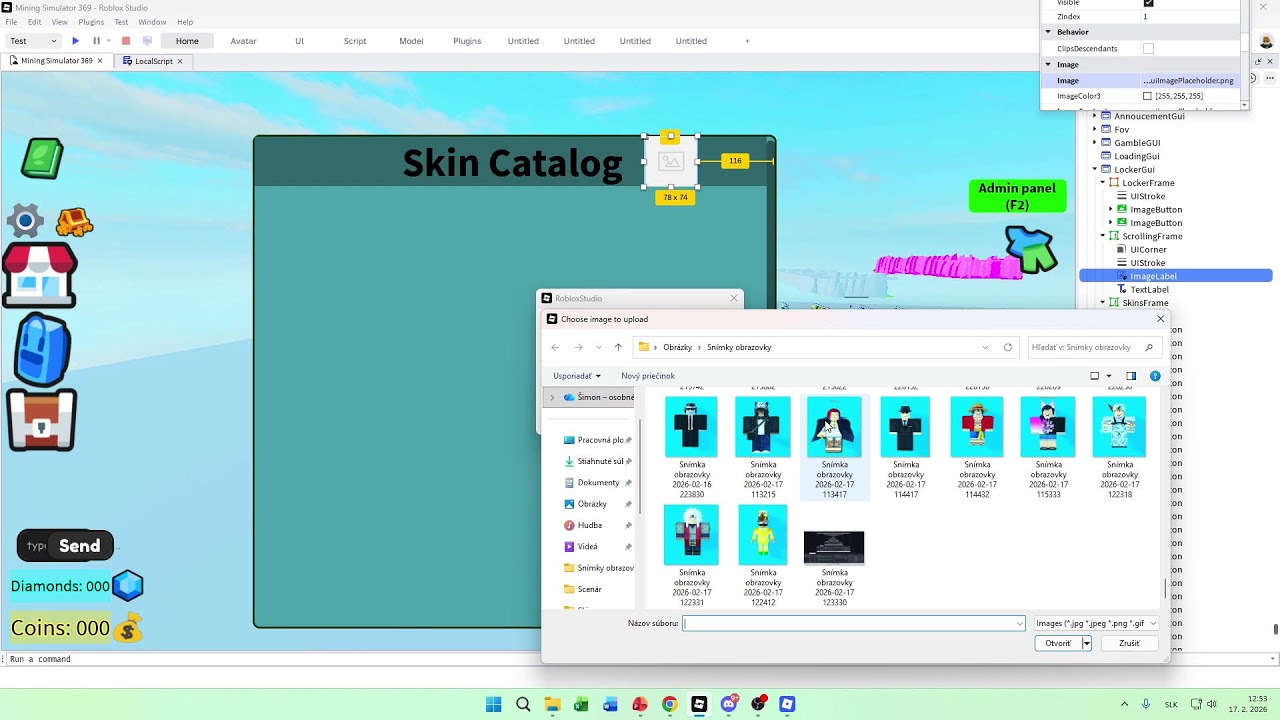Click the Nový priečinok button
The height and width of the screenshot is (720, 1280).
pyautogui.click(x=647, y=376)
